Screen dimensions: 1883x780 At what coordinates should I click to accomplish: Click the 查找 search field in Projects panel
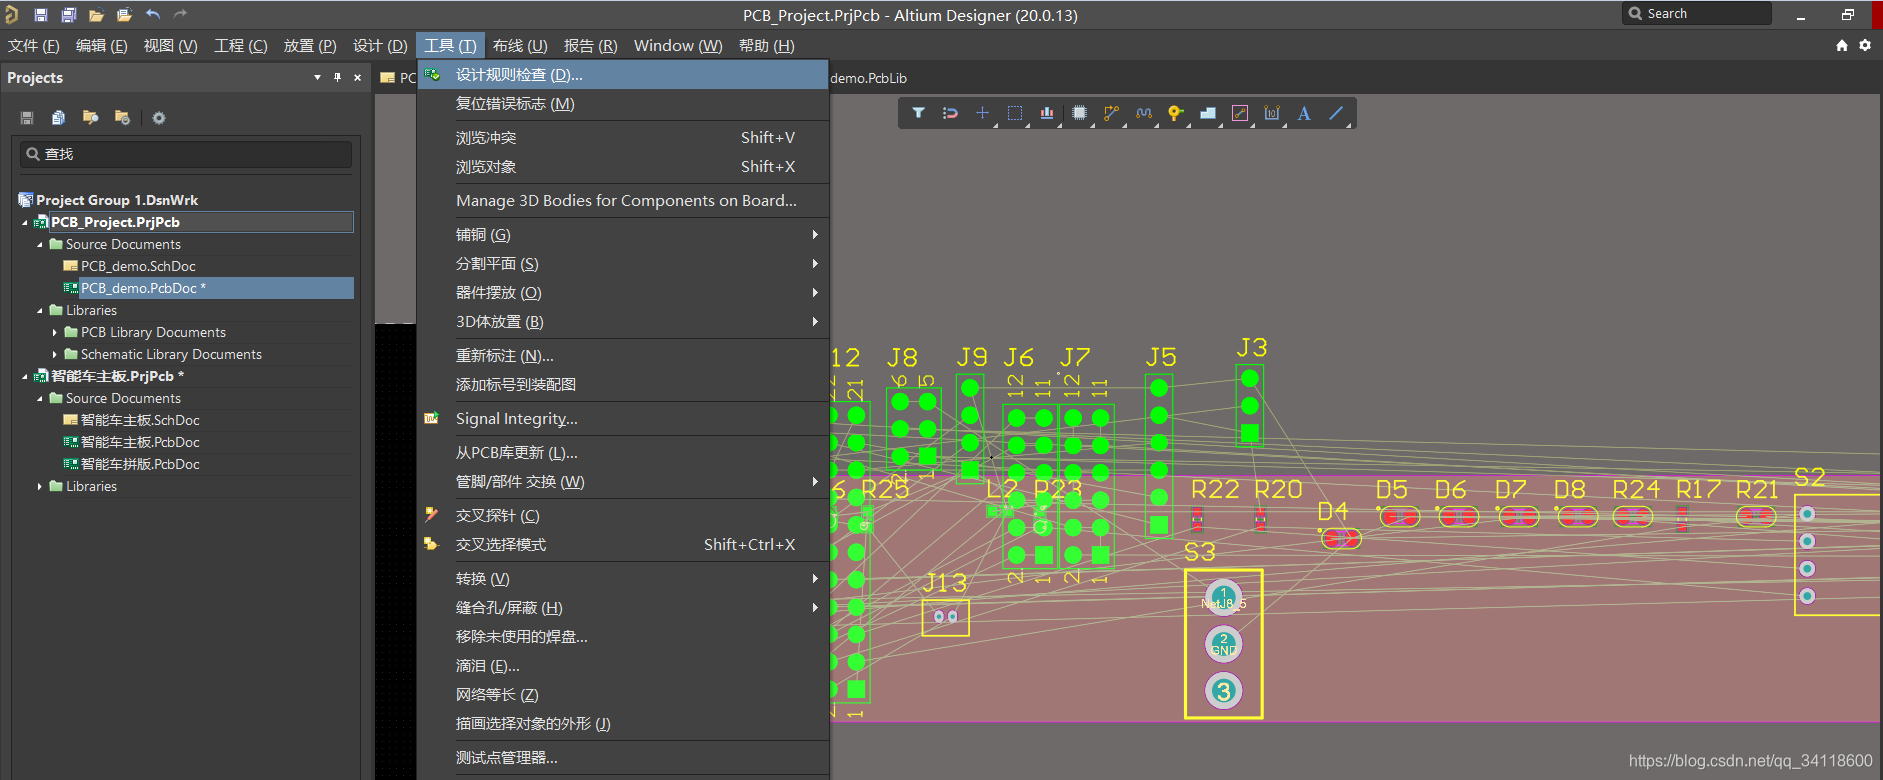point(186,154)
